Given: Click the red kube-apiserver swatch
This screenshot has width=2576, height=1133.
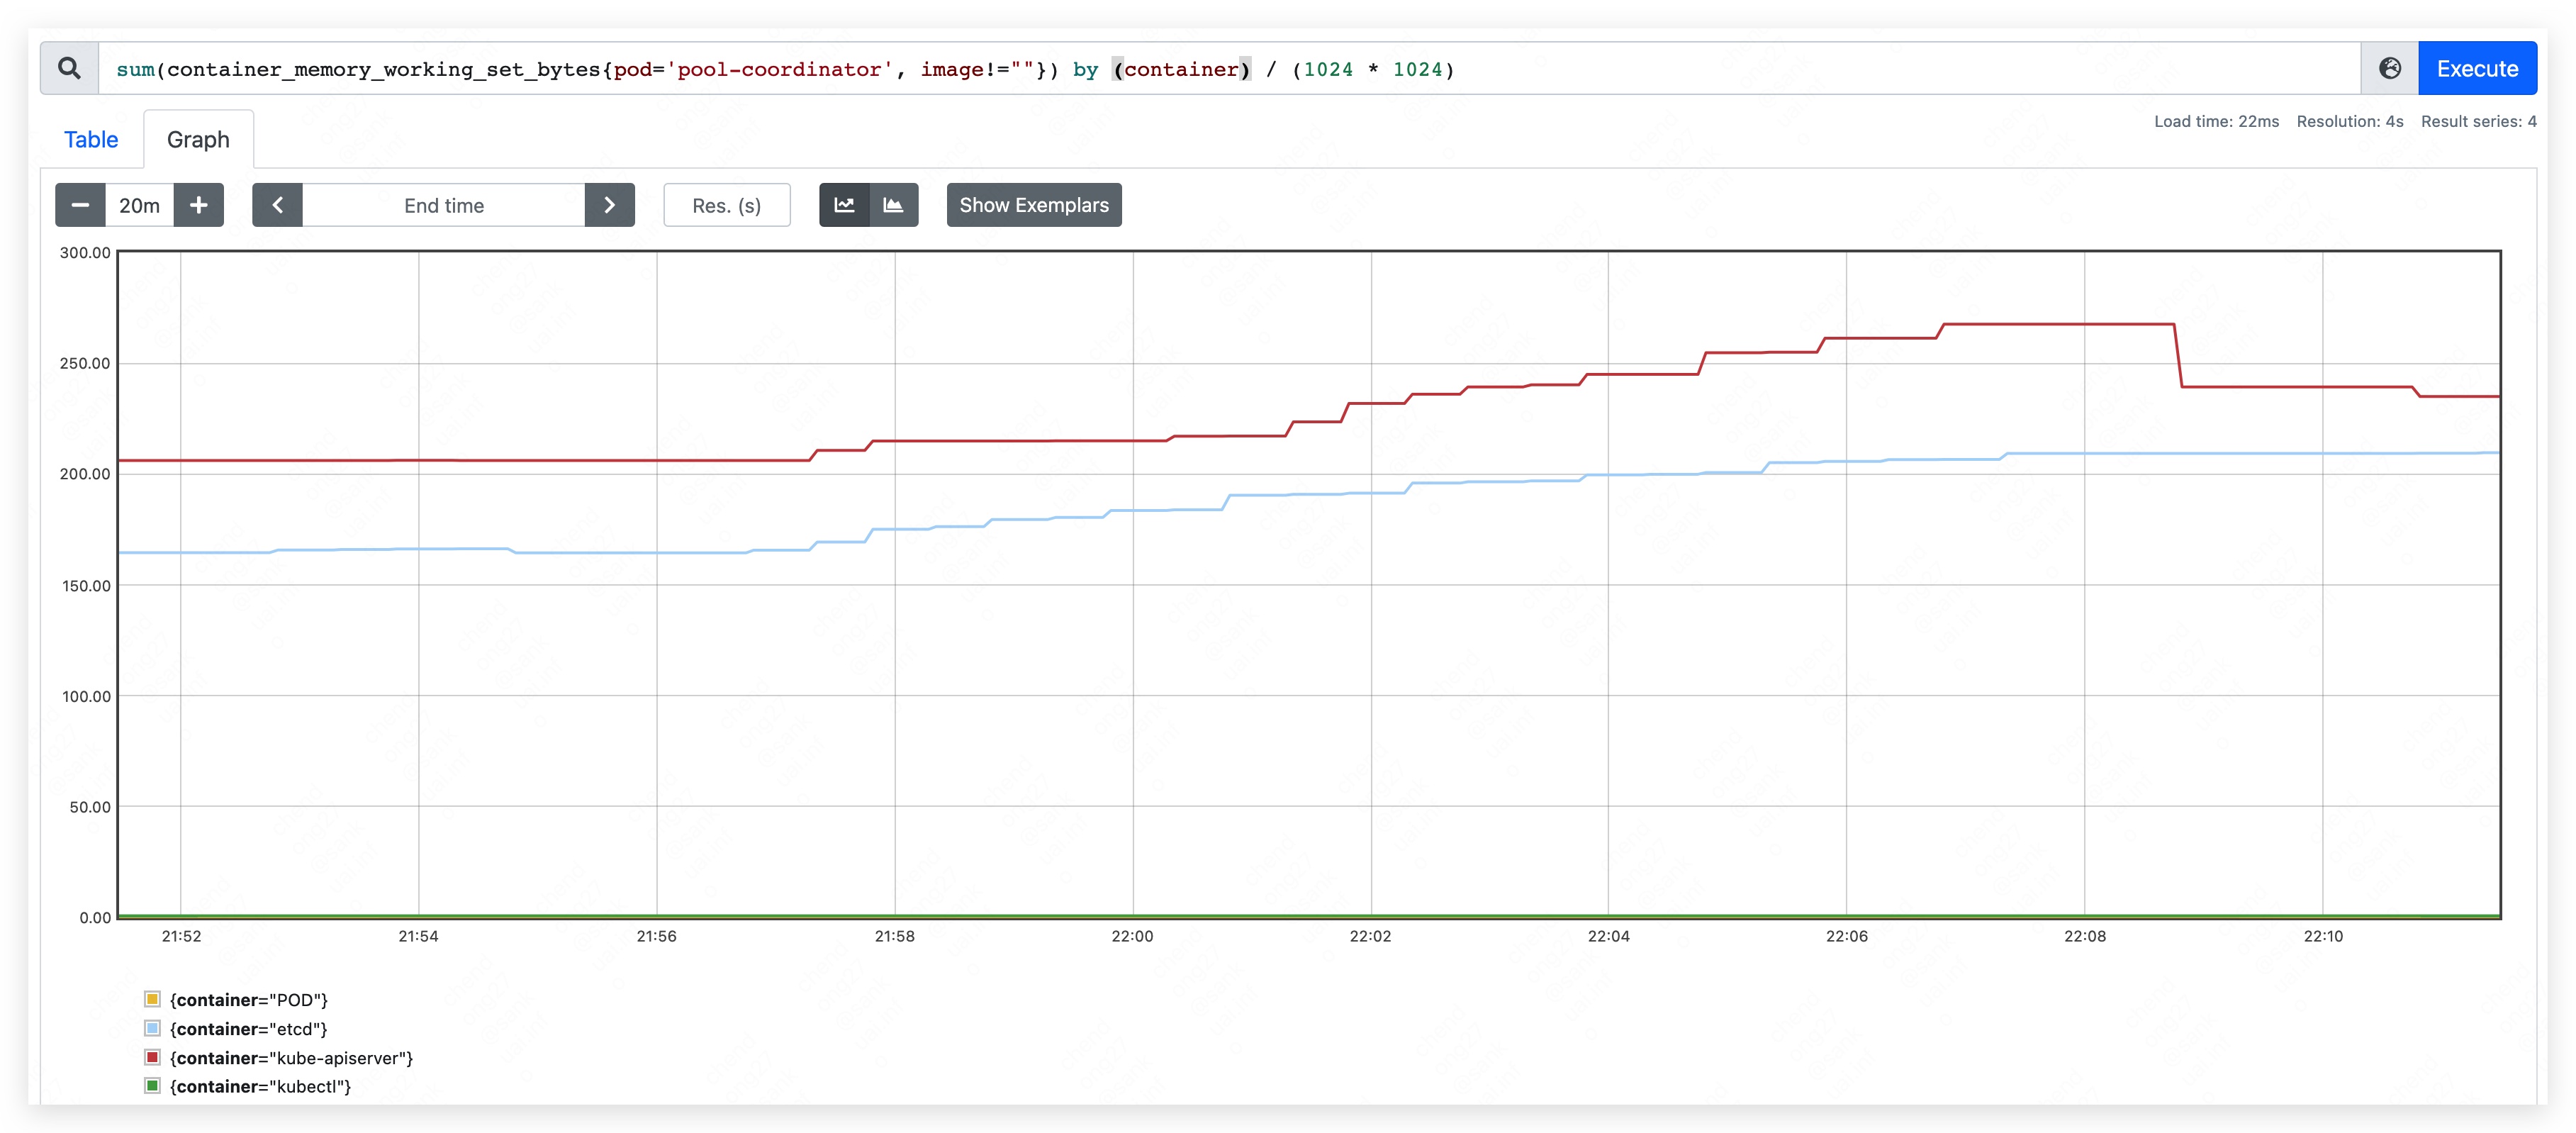Looking at the screenshot, I should [152, 1057].
